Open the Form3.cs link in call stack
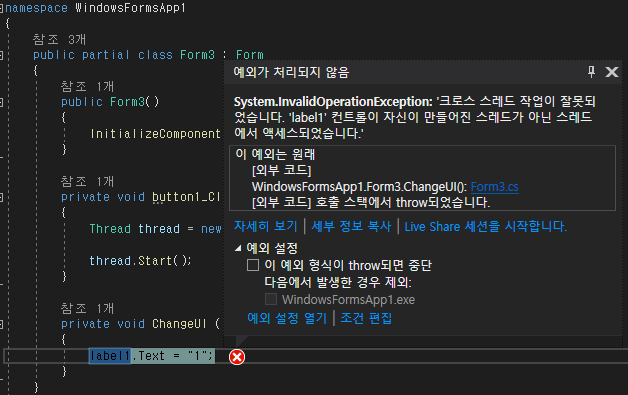Image resolution: width=628 pixels, height=395 pixels. pos(494,187)
